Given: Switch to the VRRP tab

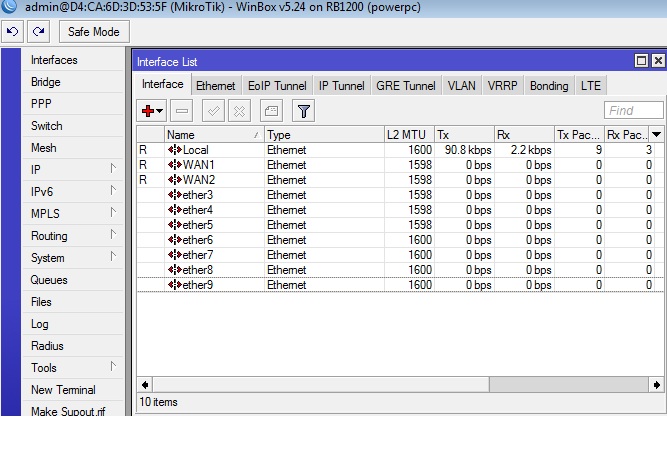Looking at the screenshot, I should pyautogui.click(x=502, y=86).
